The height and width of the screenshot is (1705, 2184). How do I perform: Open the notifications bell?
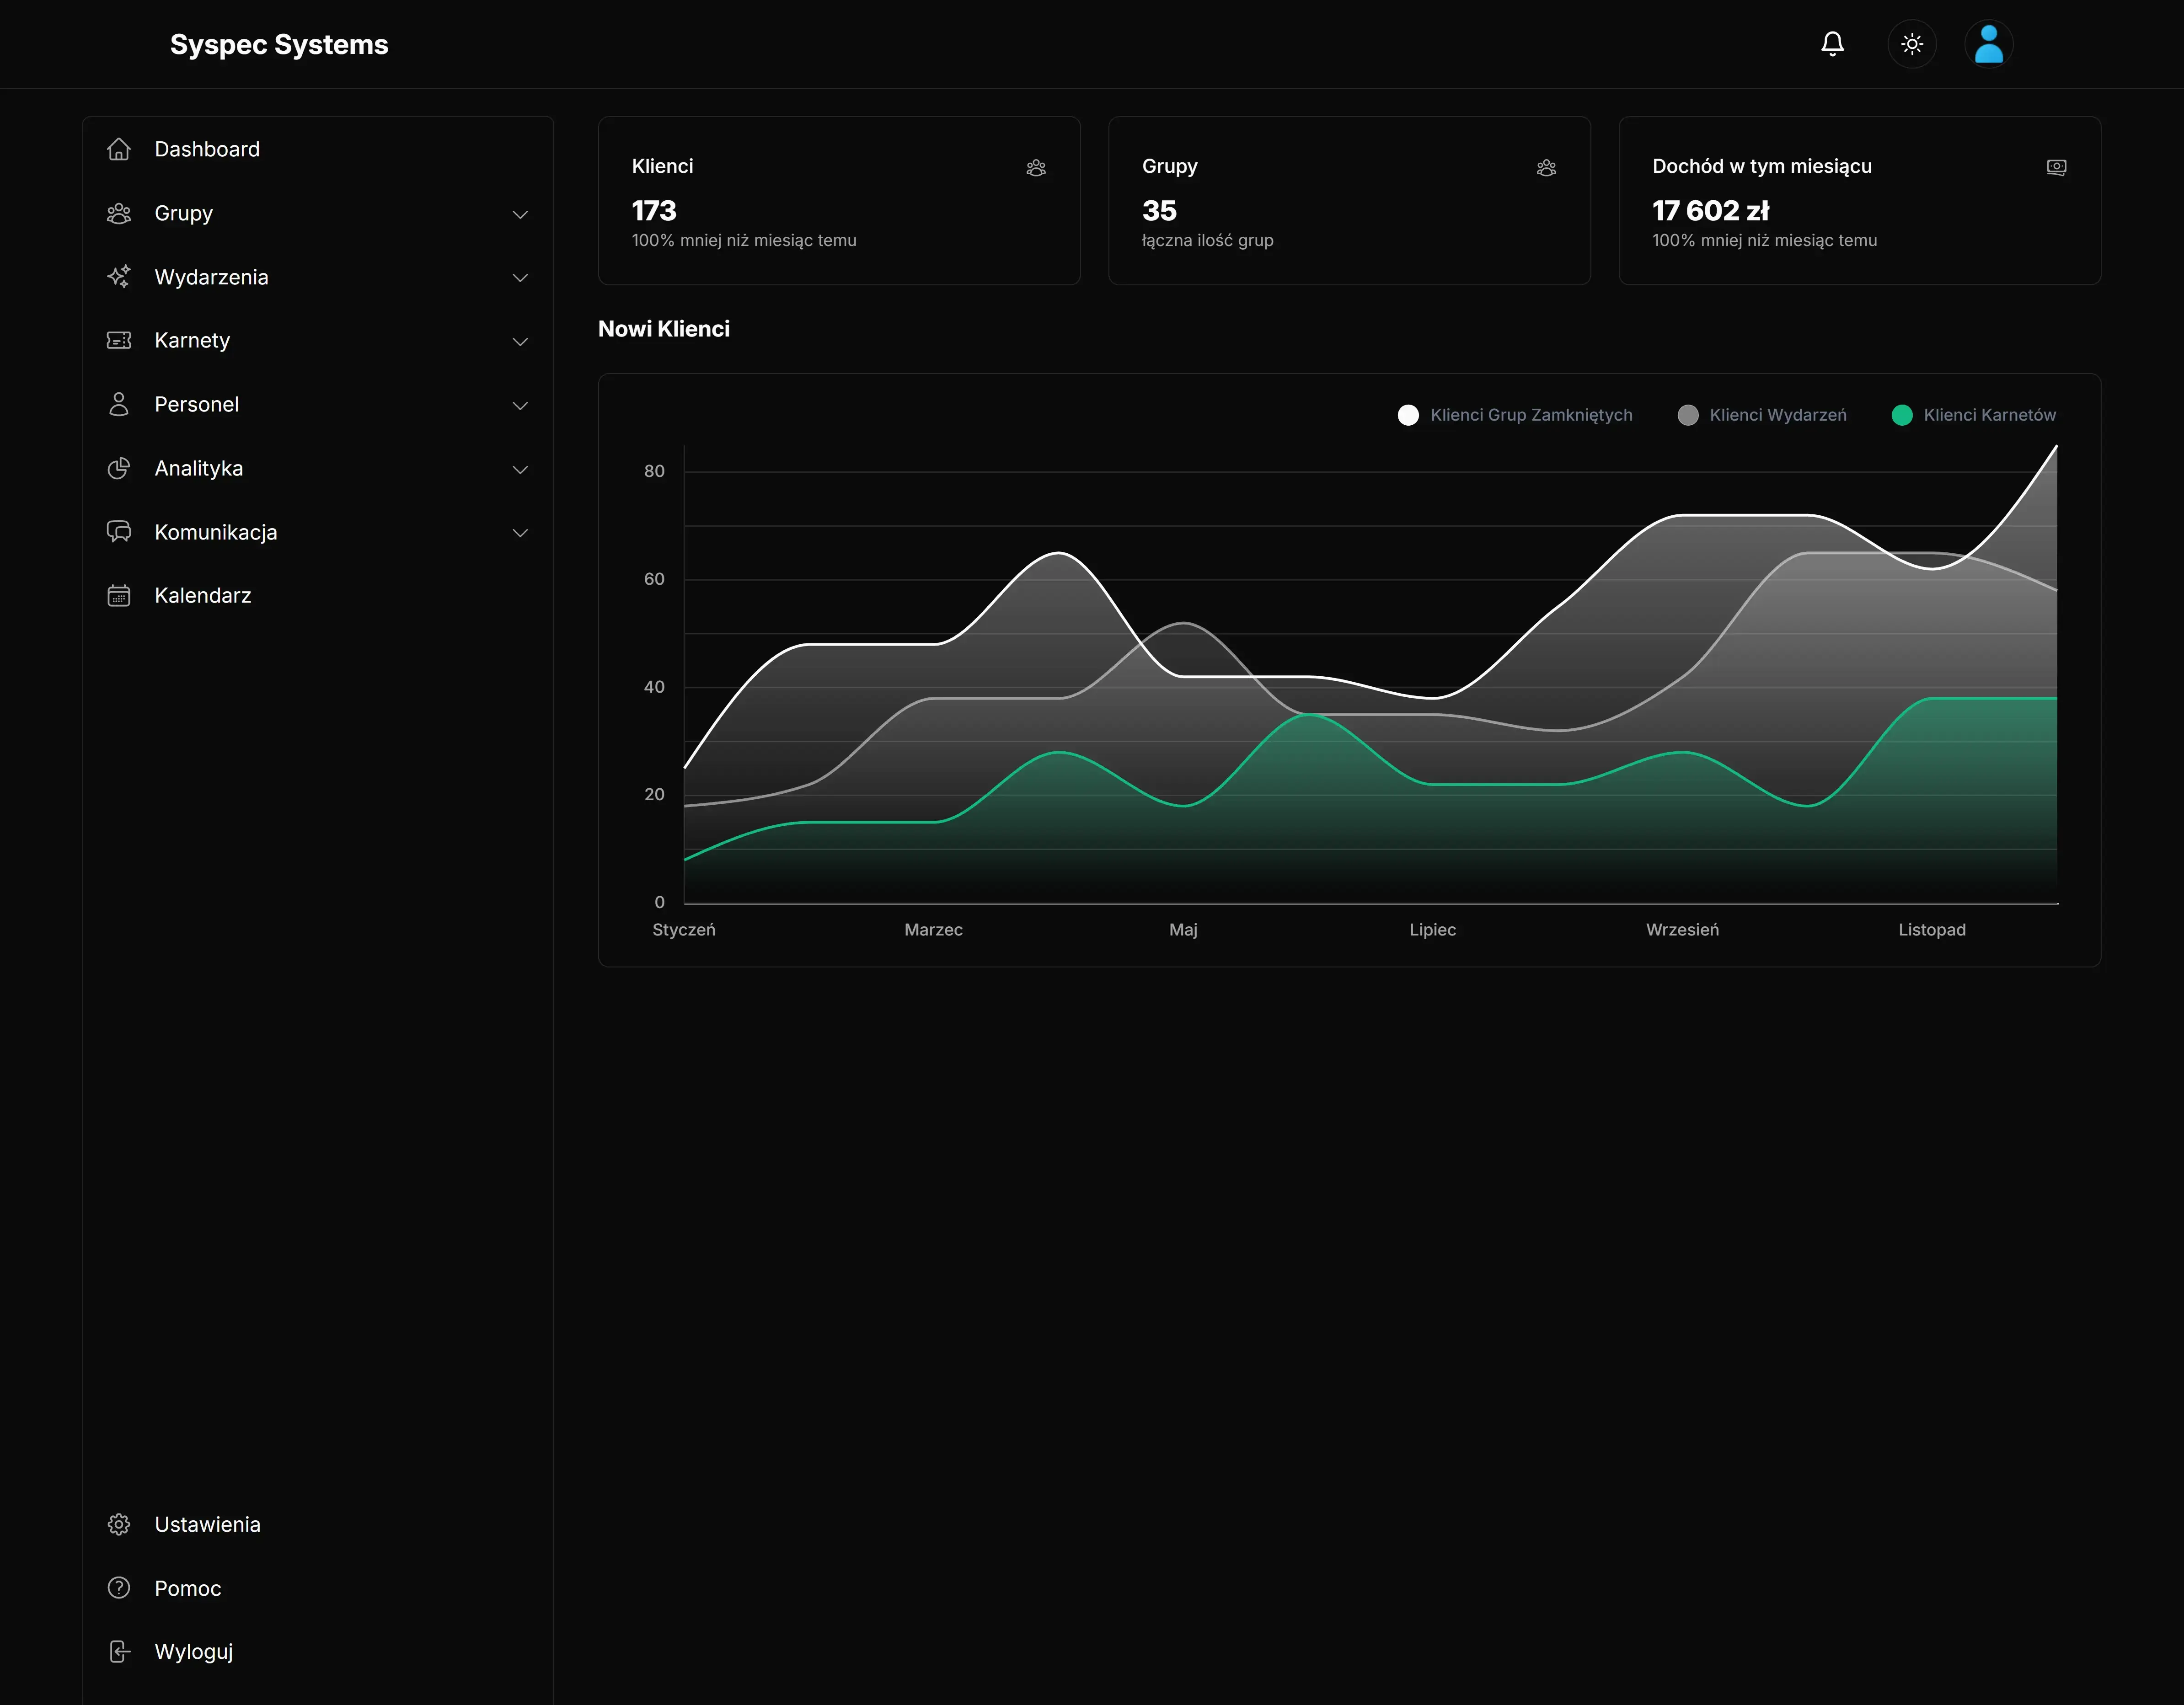tap(1832, 44)
